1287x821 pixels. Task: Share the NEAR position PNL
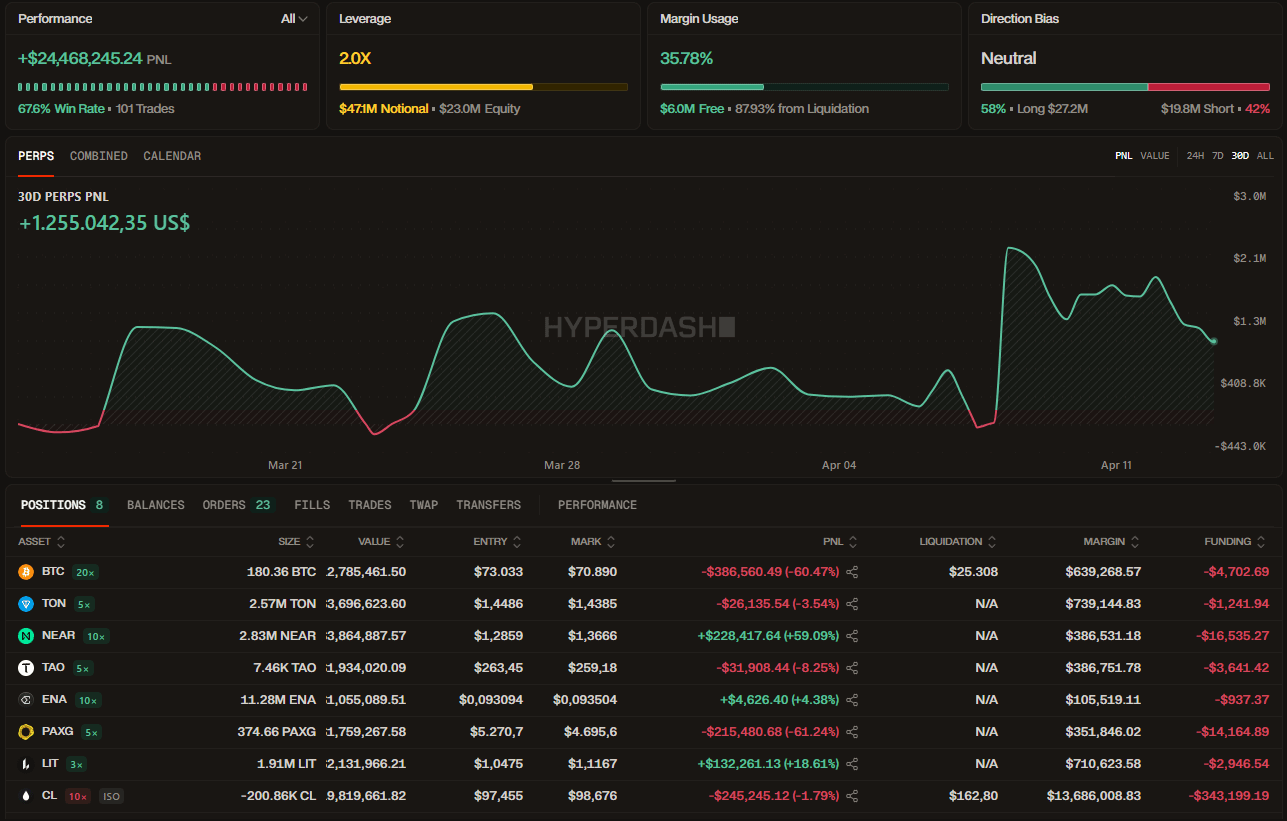pos(852,636)
